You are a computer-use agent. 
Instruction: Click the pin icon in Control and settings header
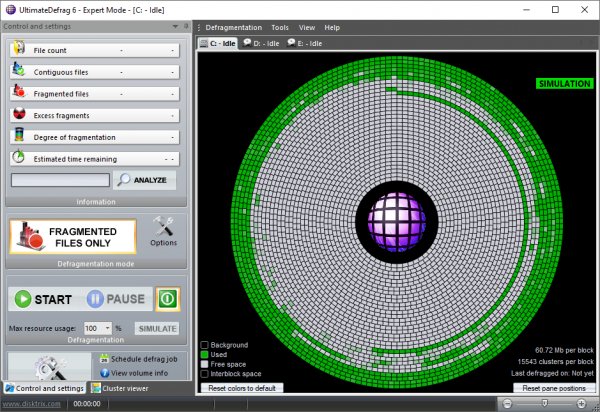[186, 26]
